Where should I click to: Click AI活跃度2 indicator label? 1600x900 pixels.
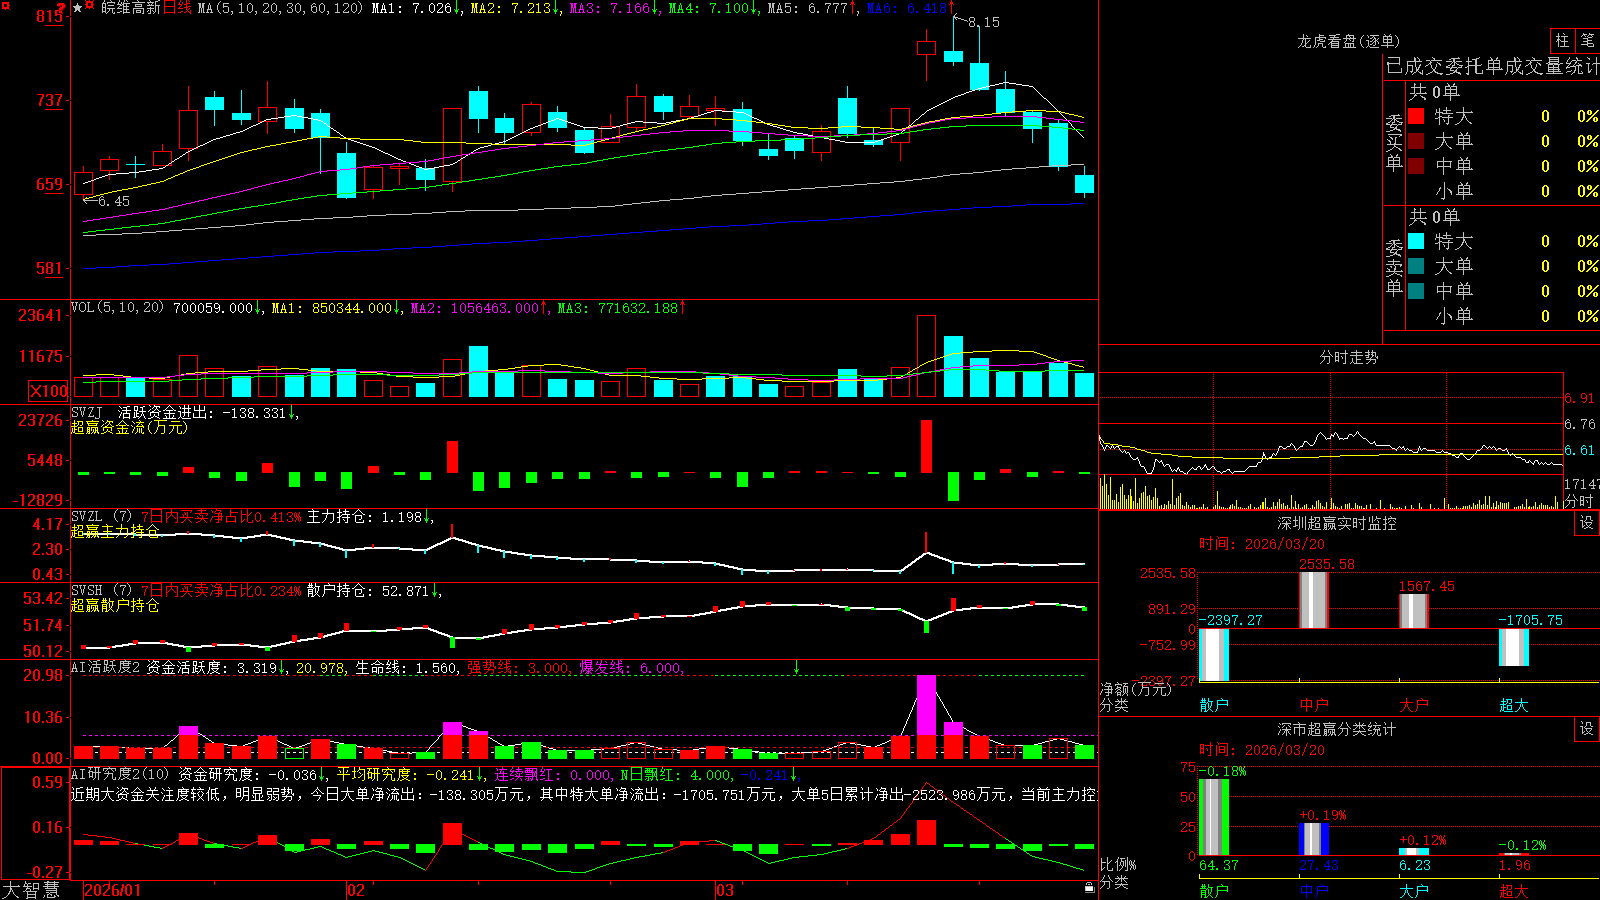click(x=106, y=667)
